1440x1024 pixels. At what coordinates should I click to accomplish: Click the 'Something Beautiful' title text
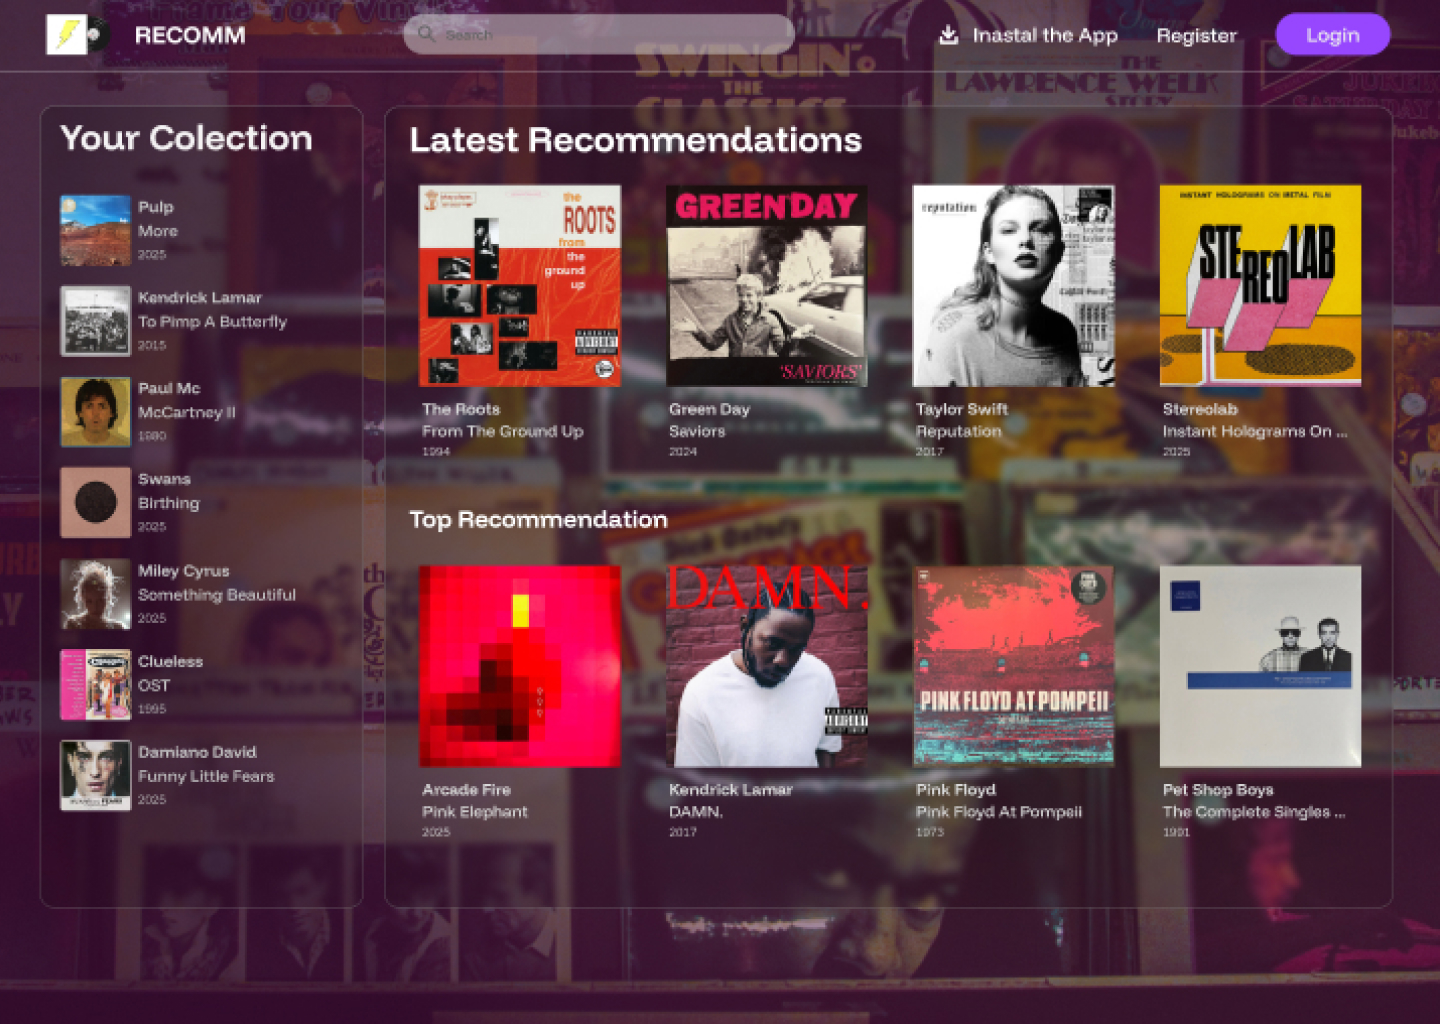pos(217,595)
